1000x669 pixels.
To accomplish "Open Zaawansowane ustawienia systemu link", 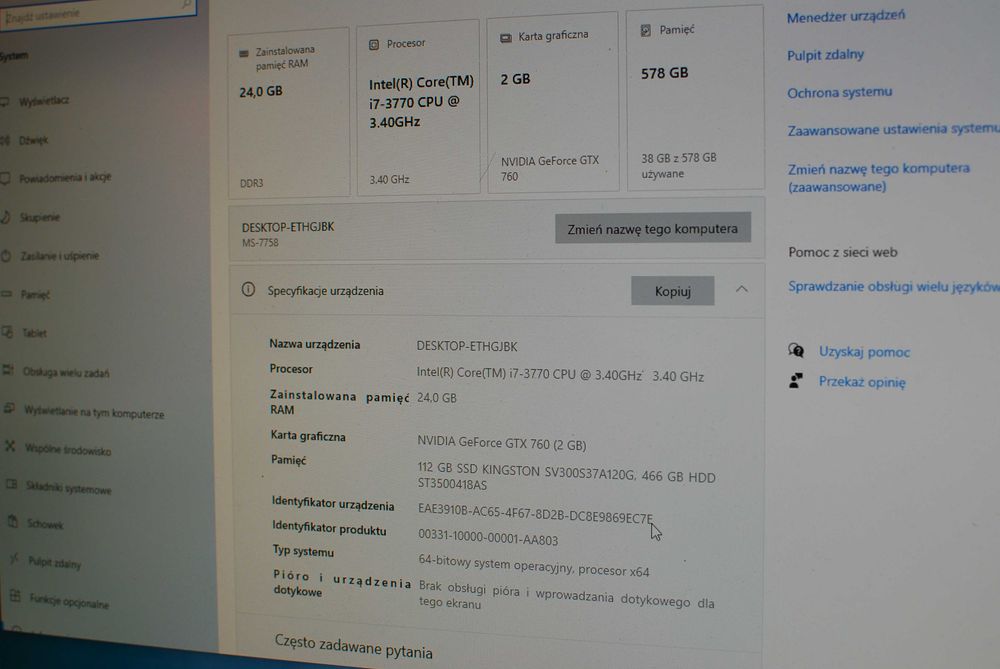I will [893, 129].
